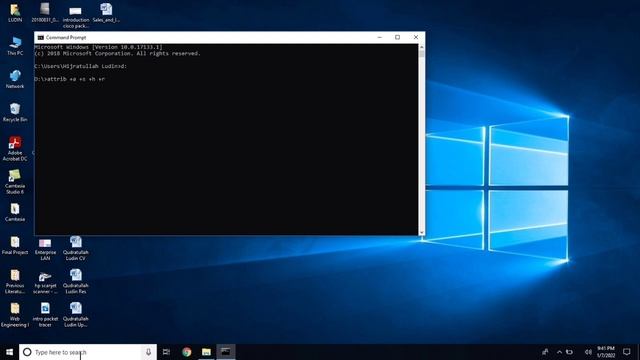Expand the hidden tray icons chevron
640x360 pixels.
point(559,352)
